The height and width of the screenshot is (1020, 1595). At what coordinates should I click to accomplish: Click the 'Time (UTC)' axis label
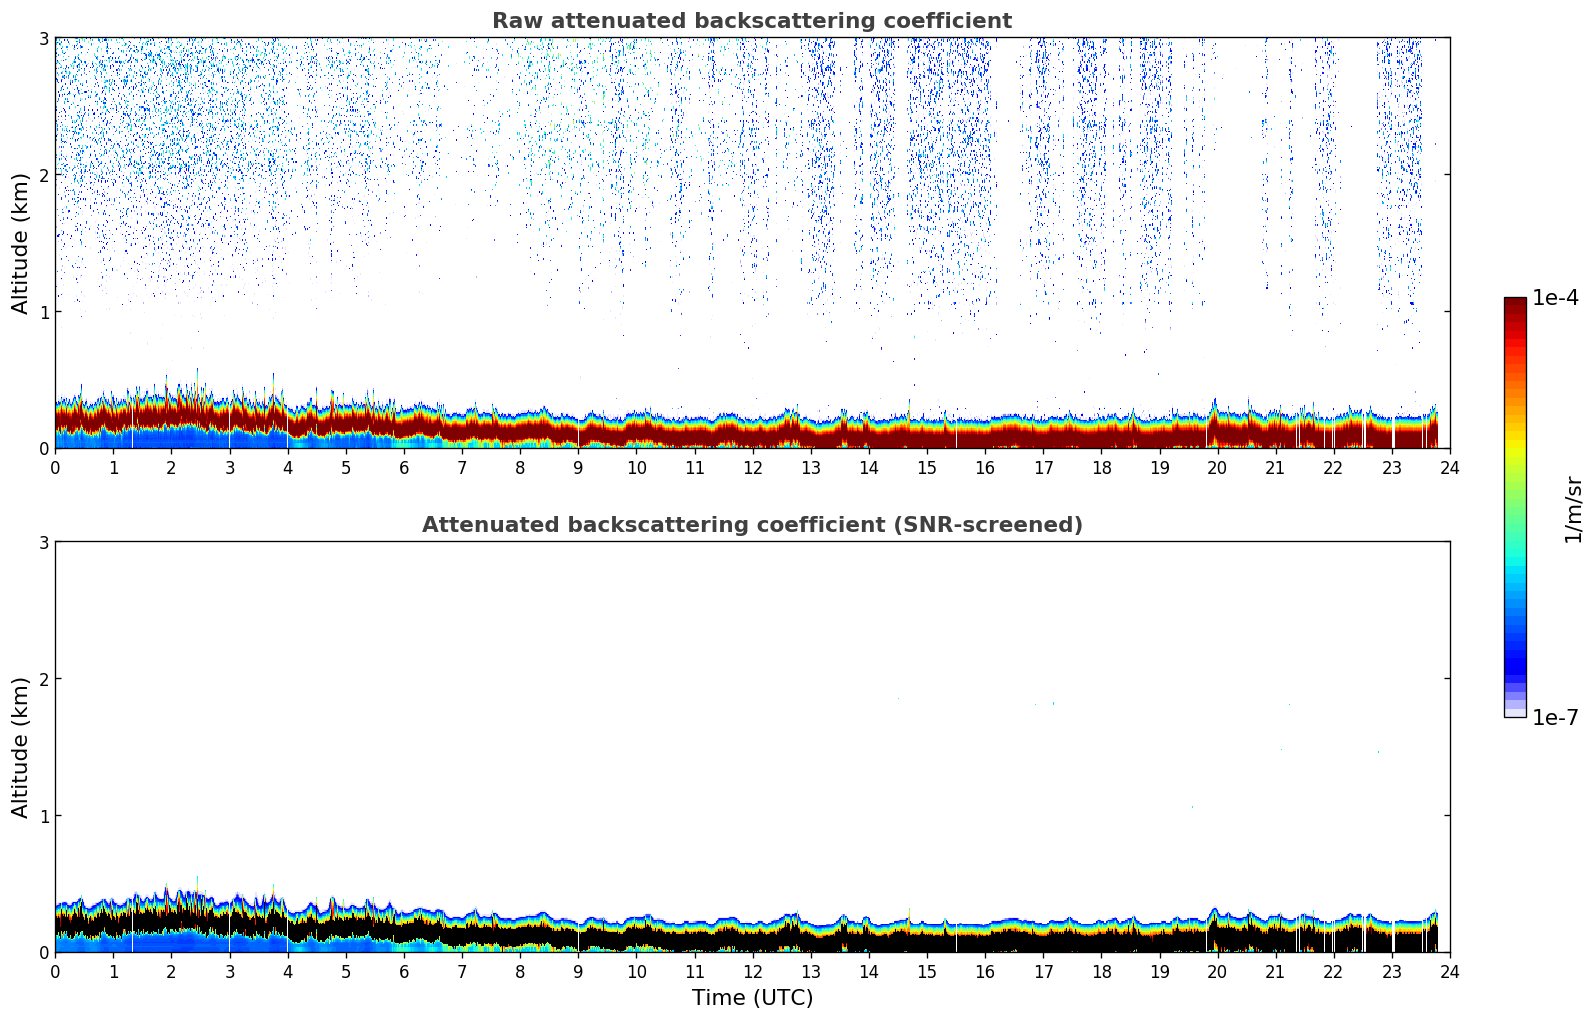(x=752, y=998)
